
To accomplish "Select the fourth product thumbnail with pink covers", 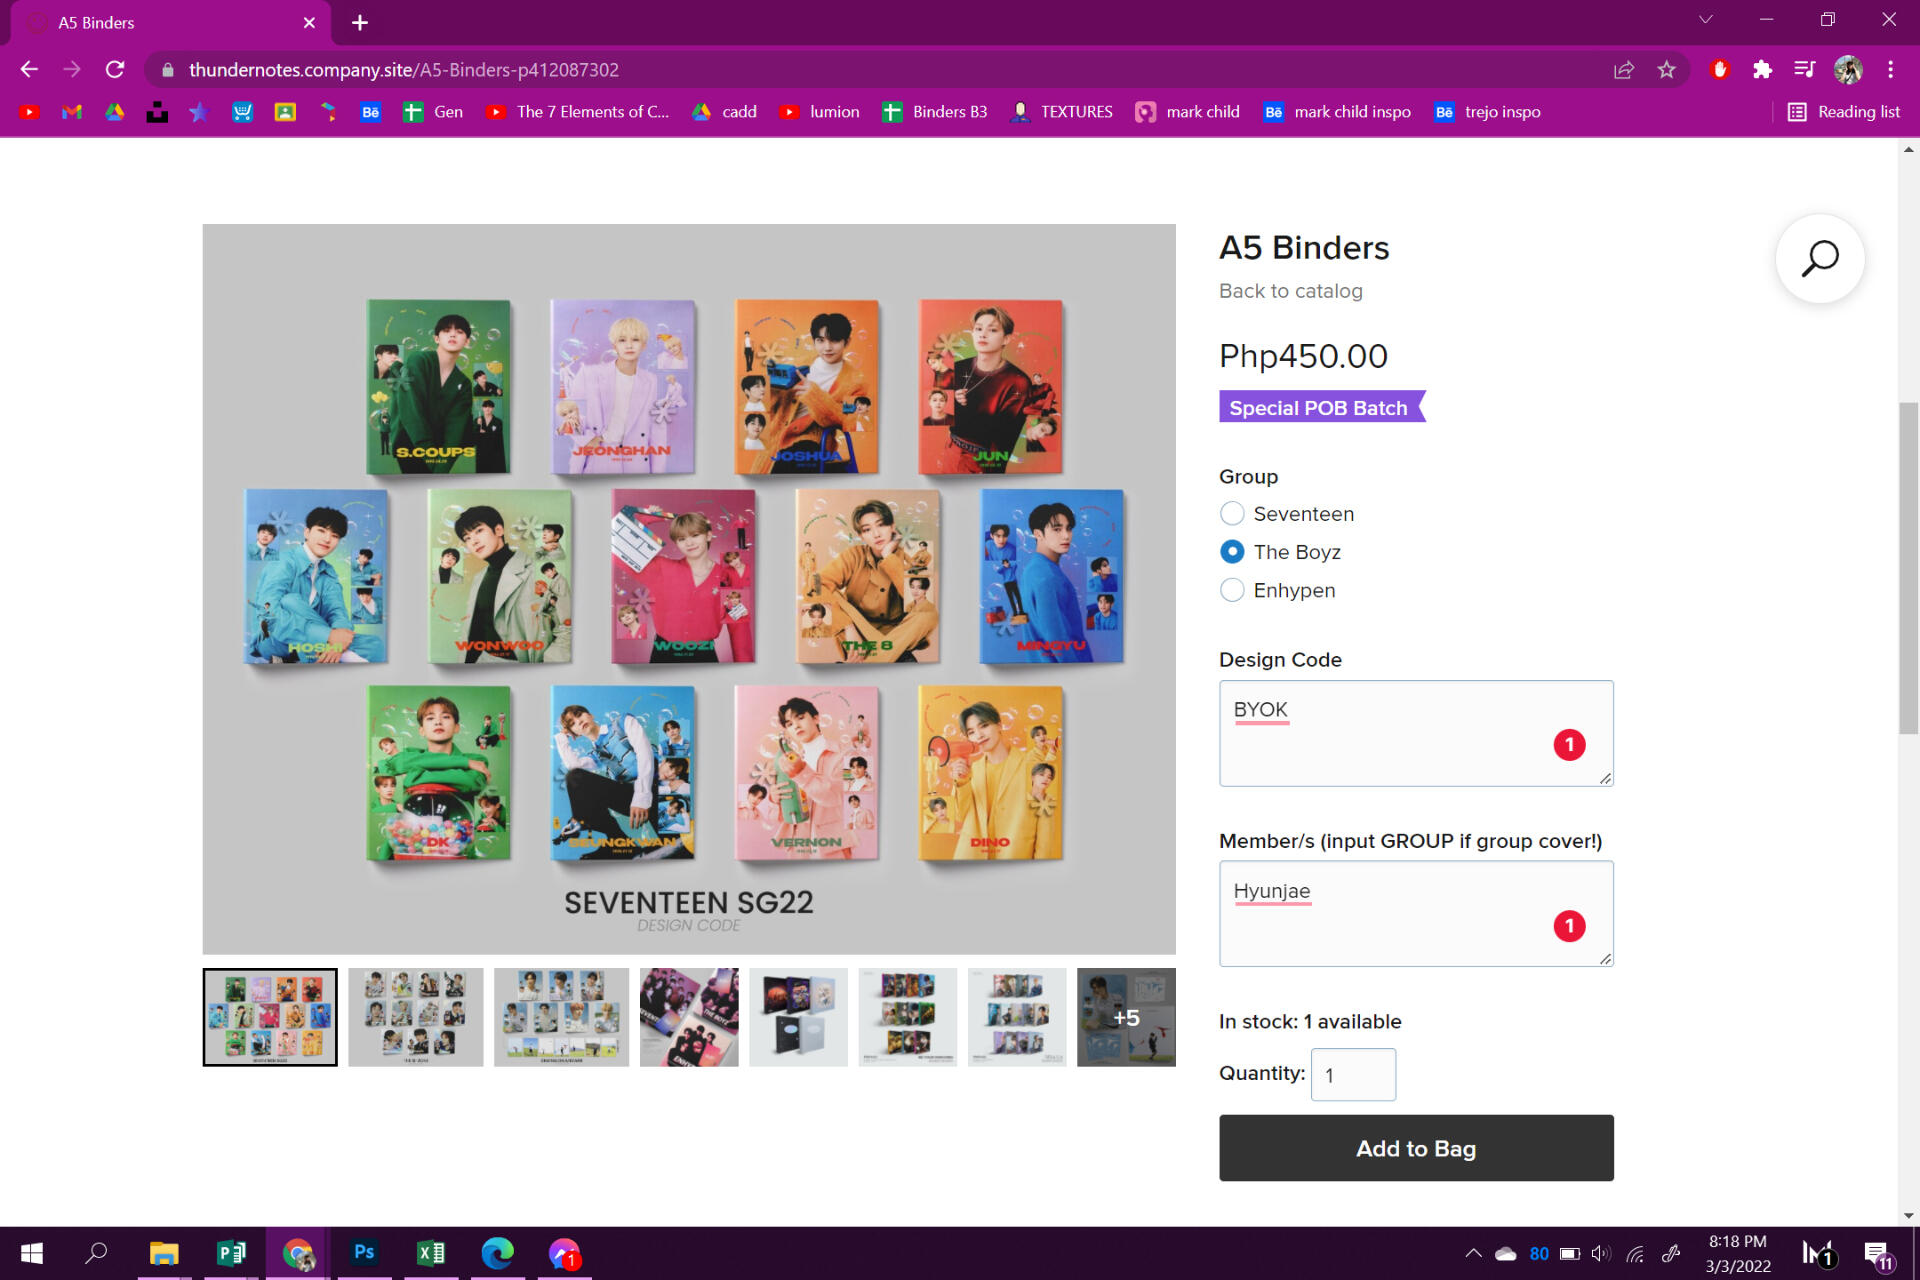I will [x=689, y=1017].
